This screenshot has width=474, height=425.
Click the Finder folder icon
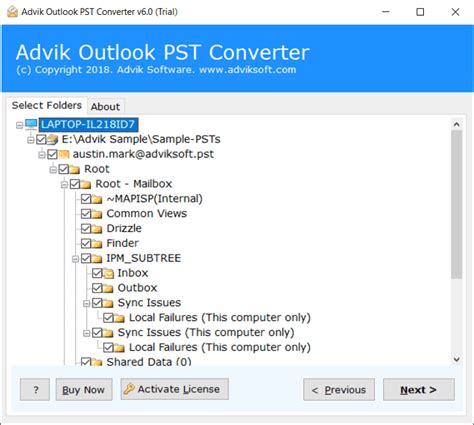[97, 243]
